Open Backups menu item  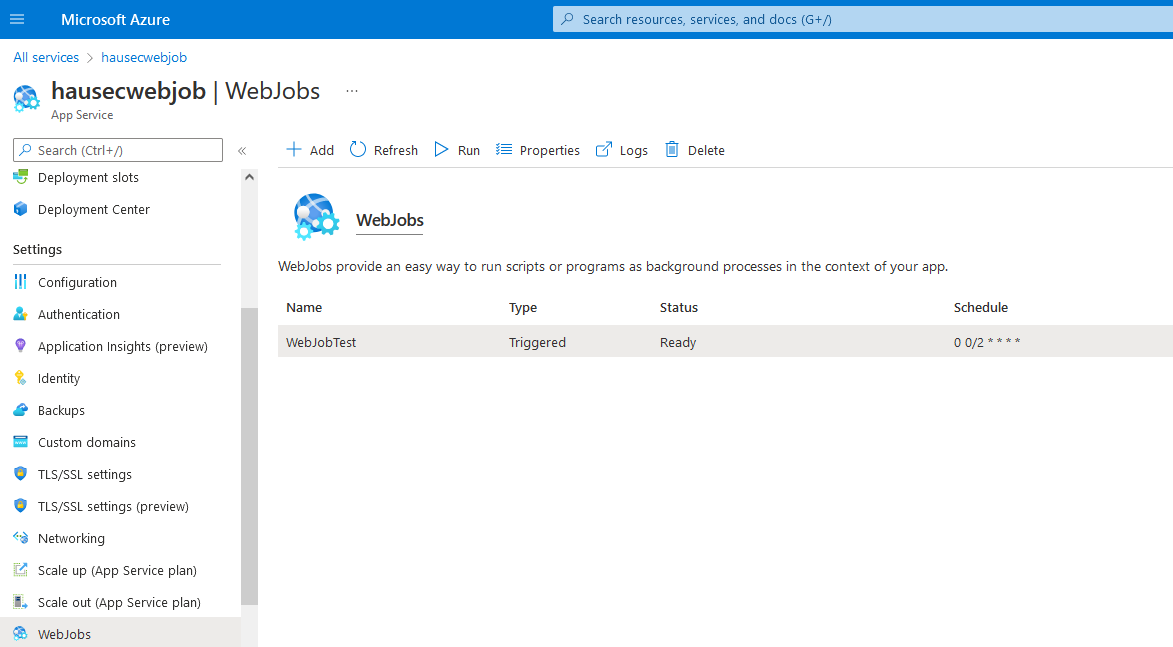point(61,411)
